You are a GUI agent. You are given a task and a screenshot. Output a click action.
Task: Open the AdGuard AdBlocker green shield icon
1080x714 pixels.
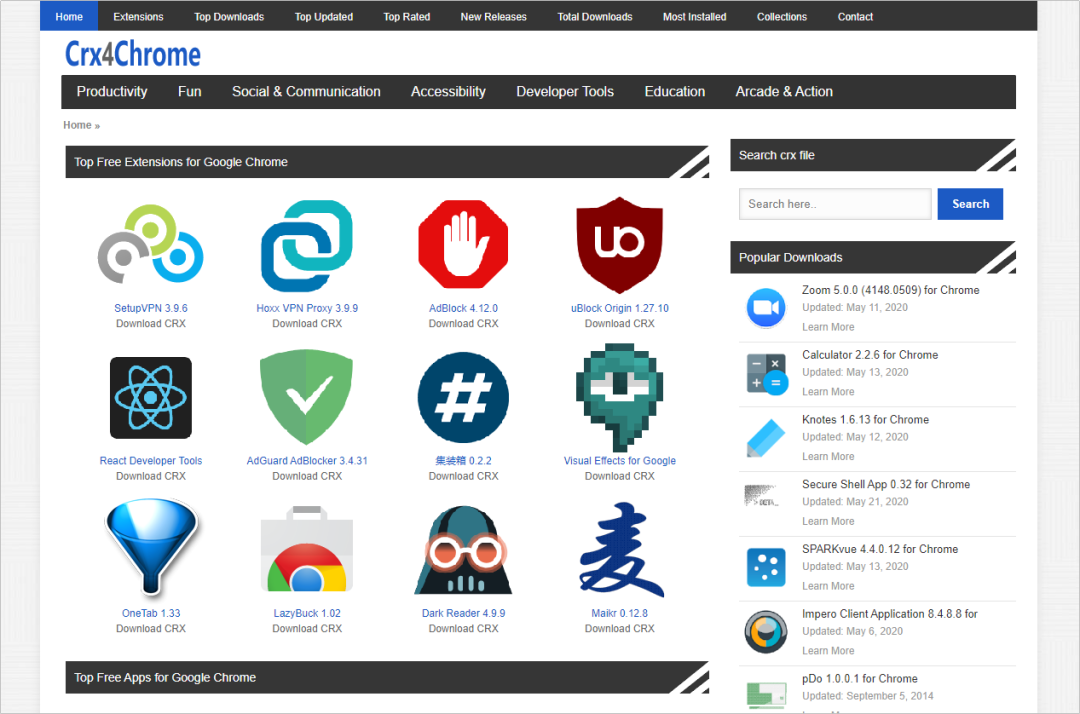coord(307,397)
